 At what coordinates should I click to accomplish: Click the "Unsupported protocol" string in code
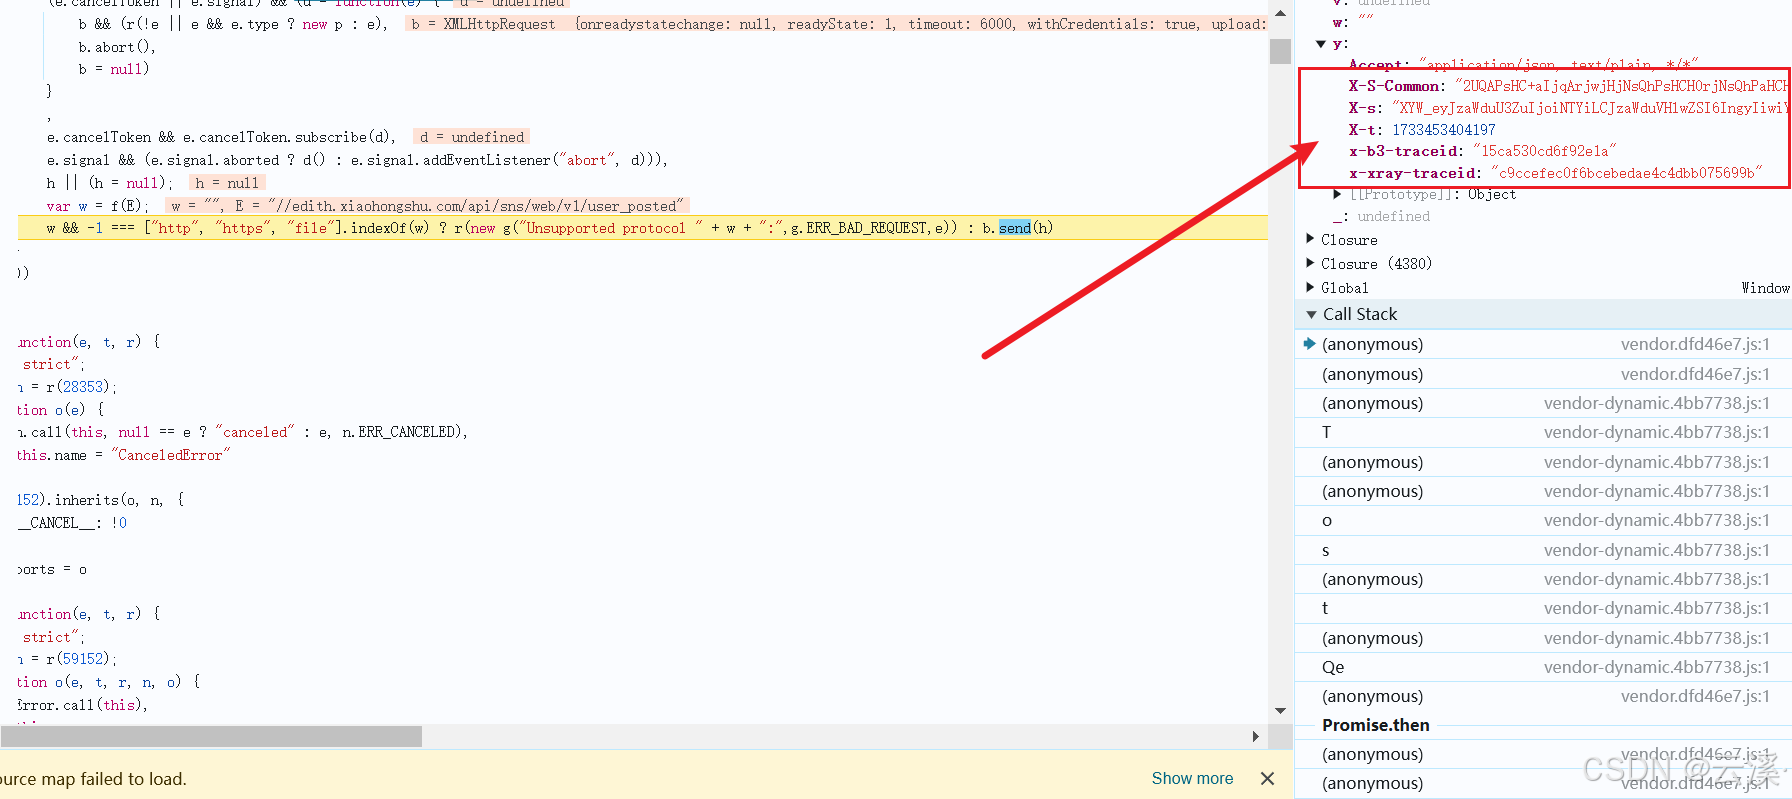pyautogui.click(x=609, y=228)
